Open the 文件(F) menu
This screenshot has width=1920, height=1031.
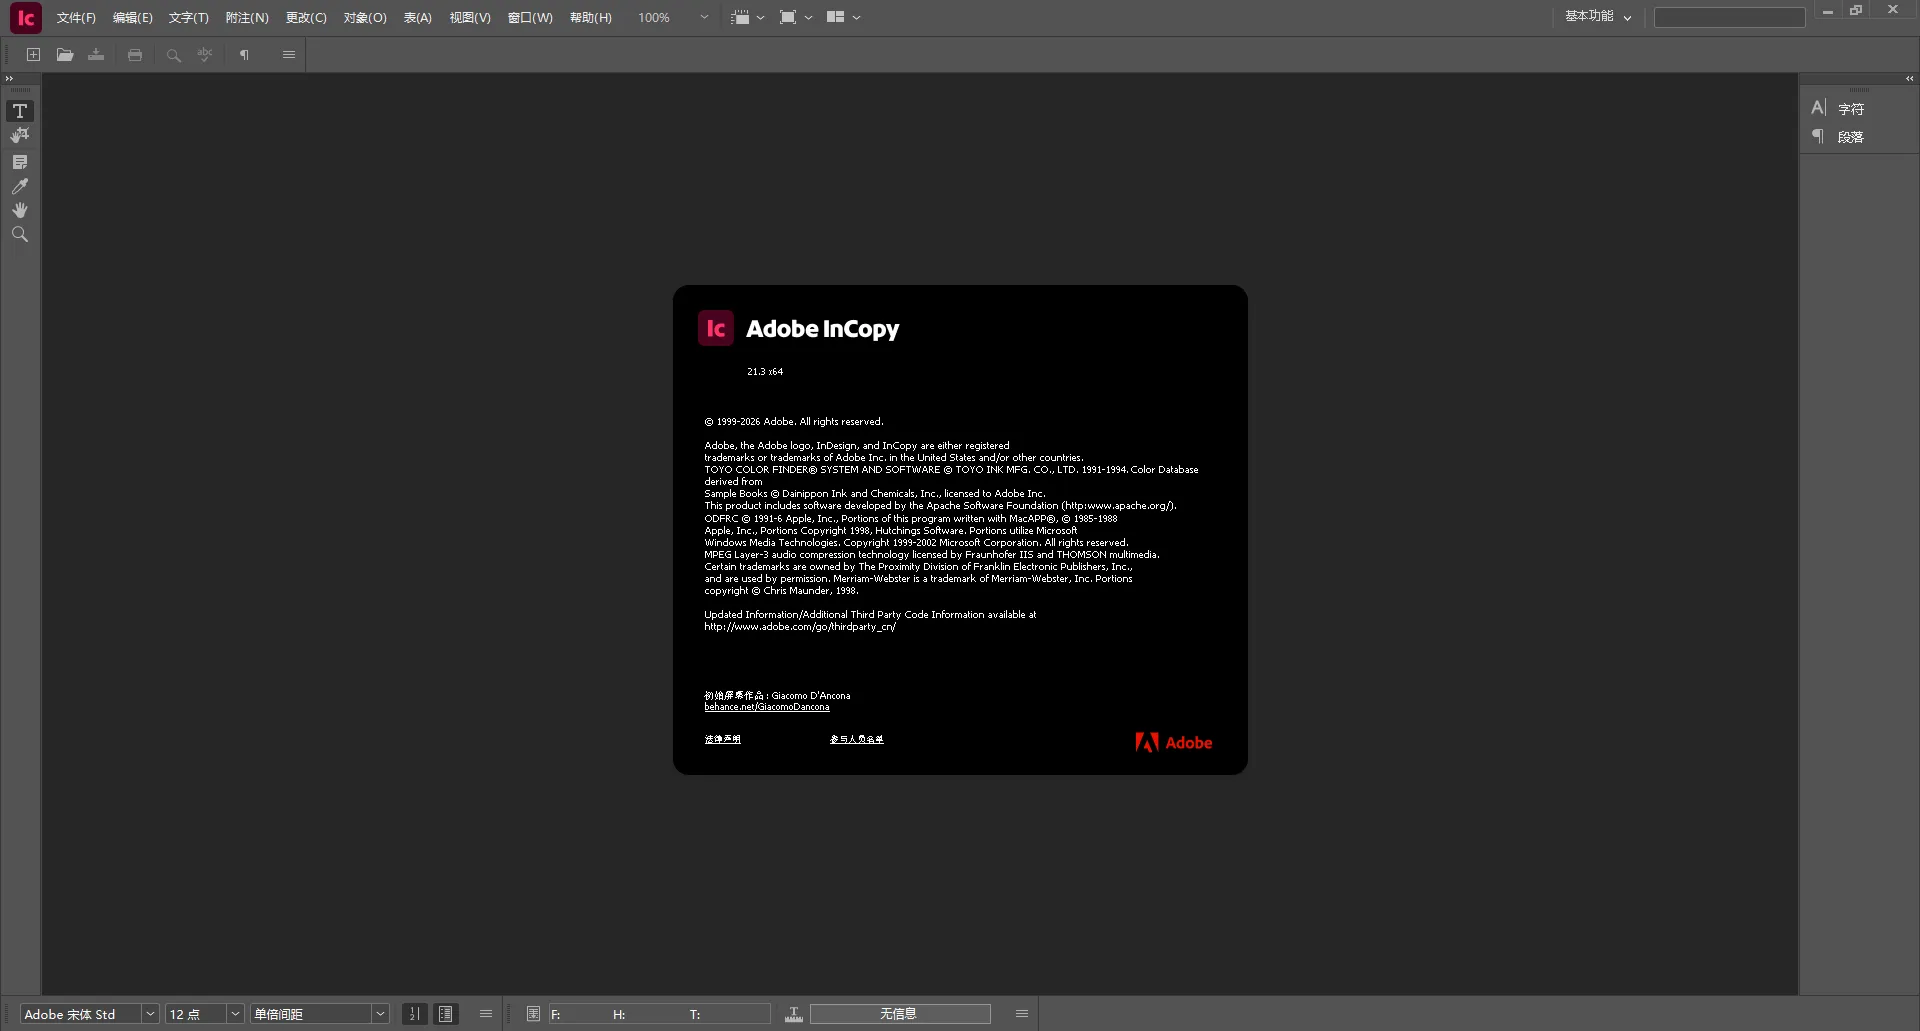76,18
